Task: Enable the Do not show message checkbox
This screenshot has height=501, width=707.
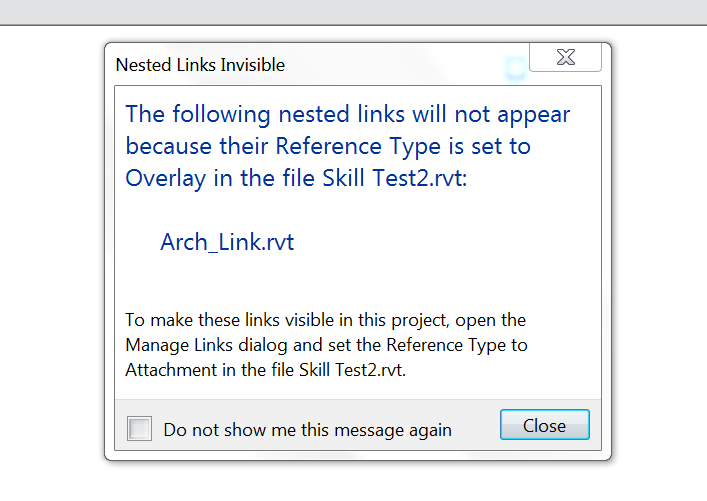Action: click(140, 429)
